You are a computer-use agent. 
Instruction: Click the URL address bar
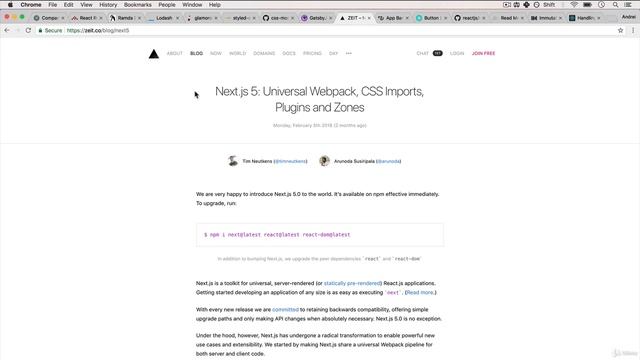(x=327, y=30)
